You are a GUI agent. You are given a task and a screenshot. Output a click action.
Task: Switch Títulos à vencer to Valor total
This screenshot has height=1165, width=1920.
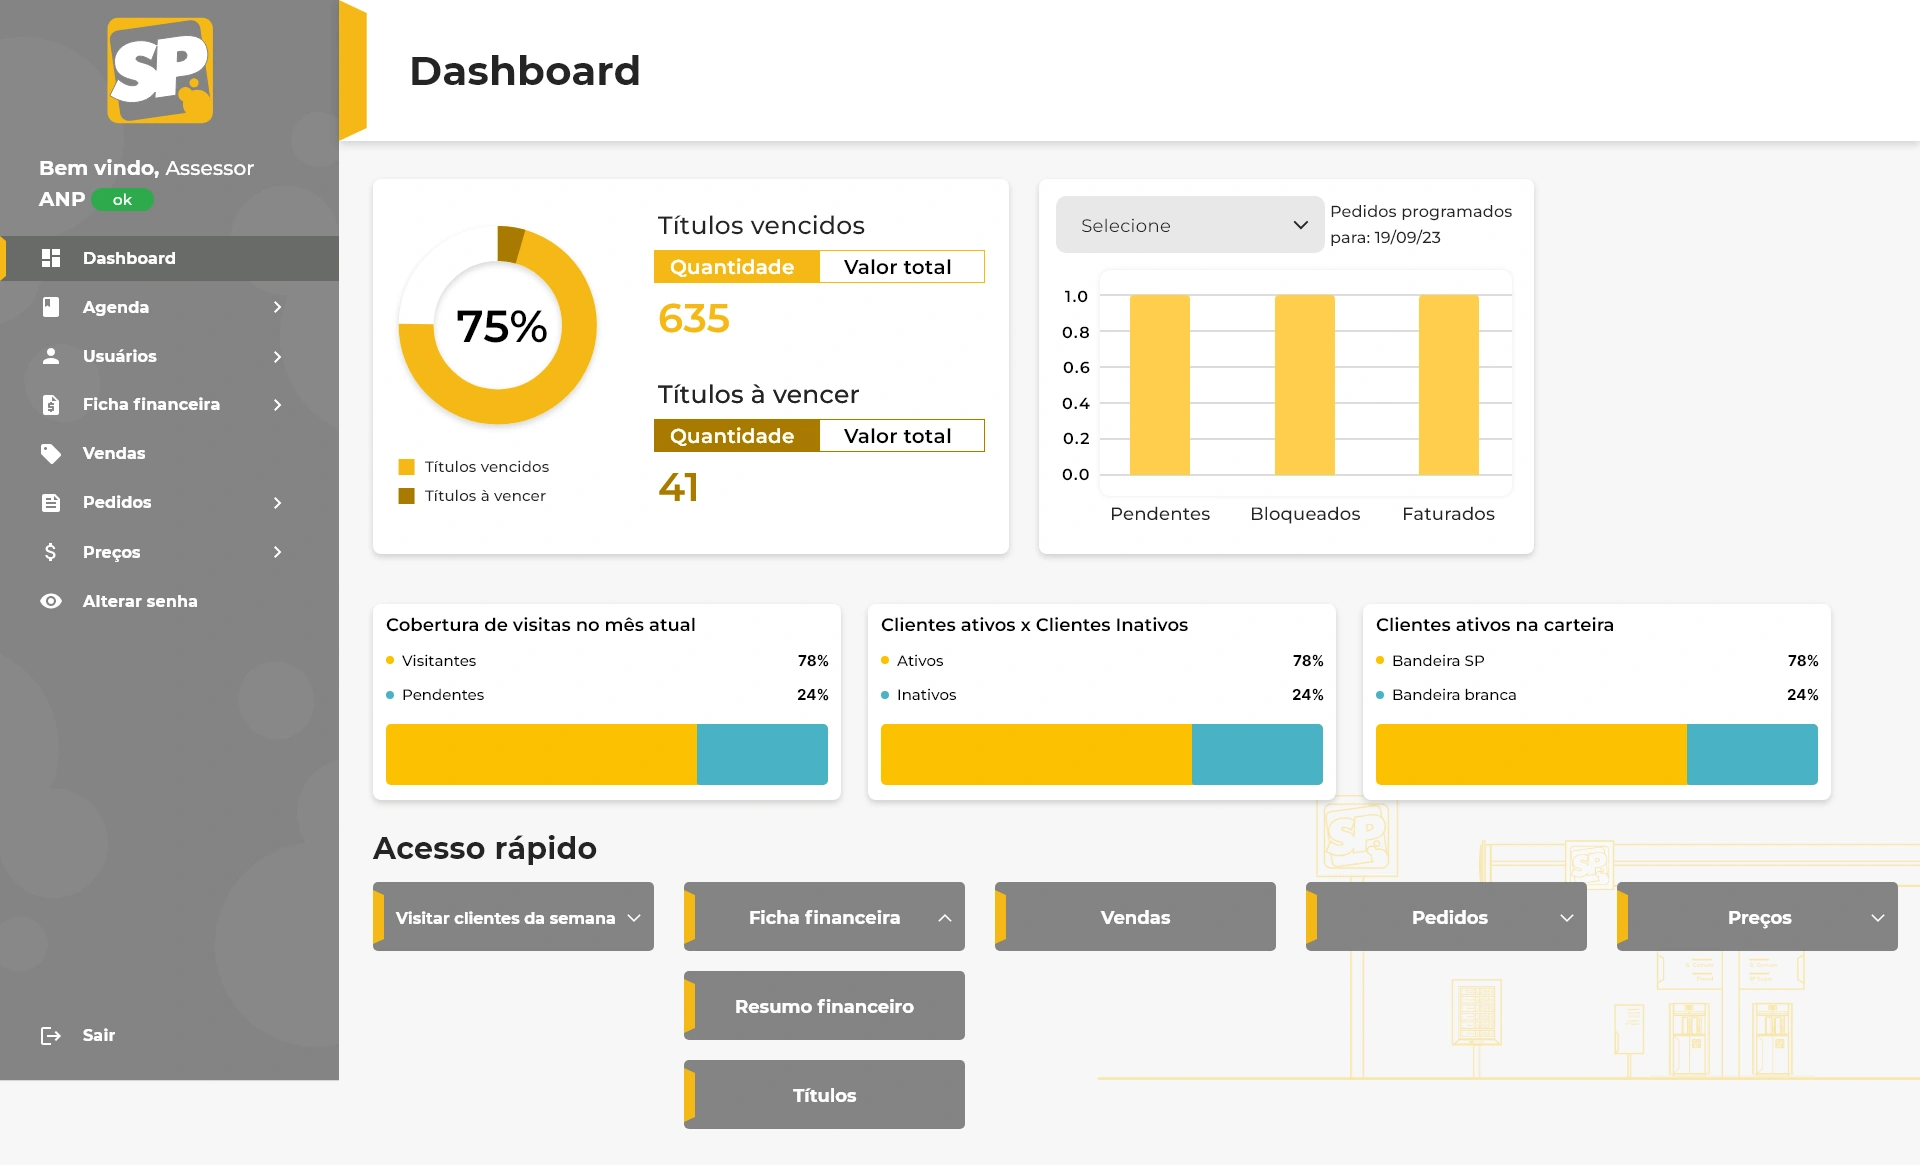click(900, 436)
